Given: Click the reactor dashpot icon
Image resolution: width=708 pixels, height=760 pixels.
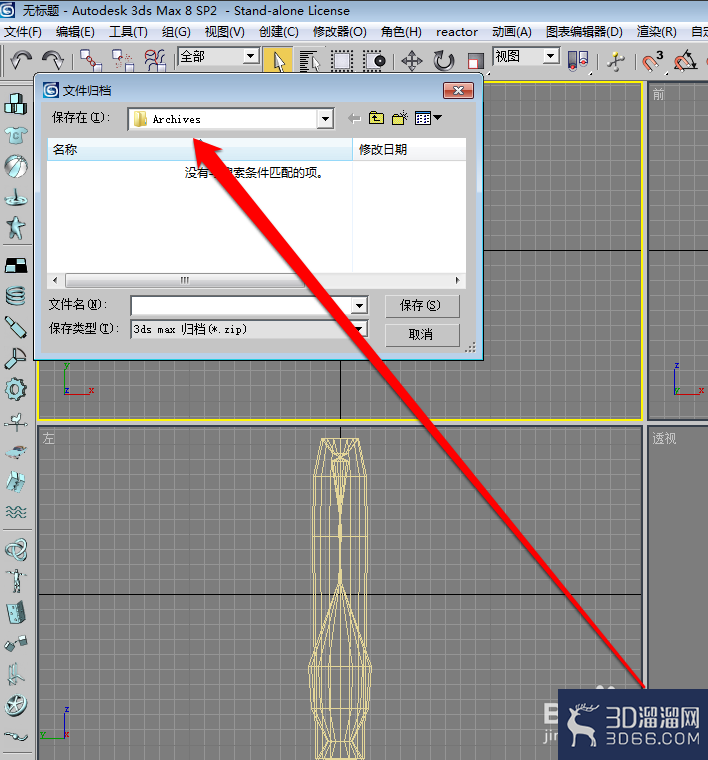Looking at the screenshot, I should click(16, 327).
